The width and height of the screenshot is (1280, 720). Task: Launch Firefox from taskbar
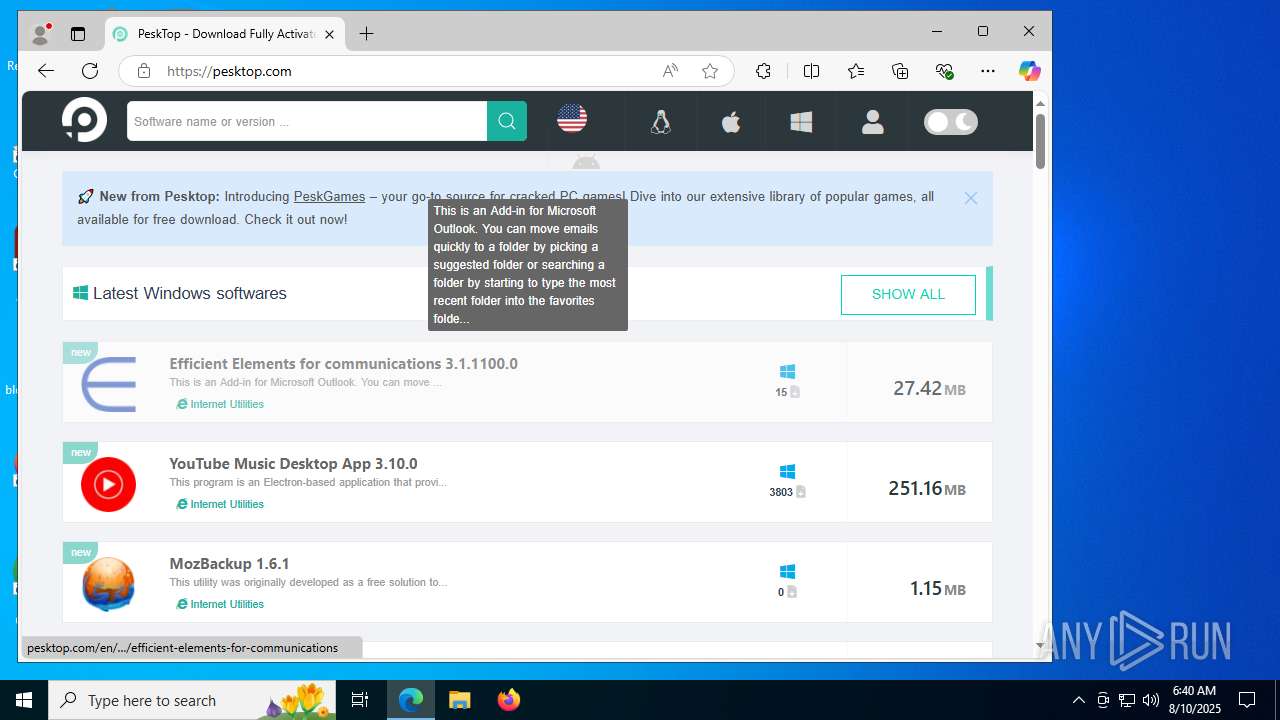coord(508,700)
